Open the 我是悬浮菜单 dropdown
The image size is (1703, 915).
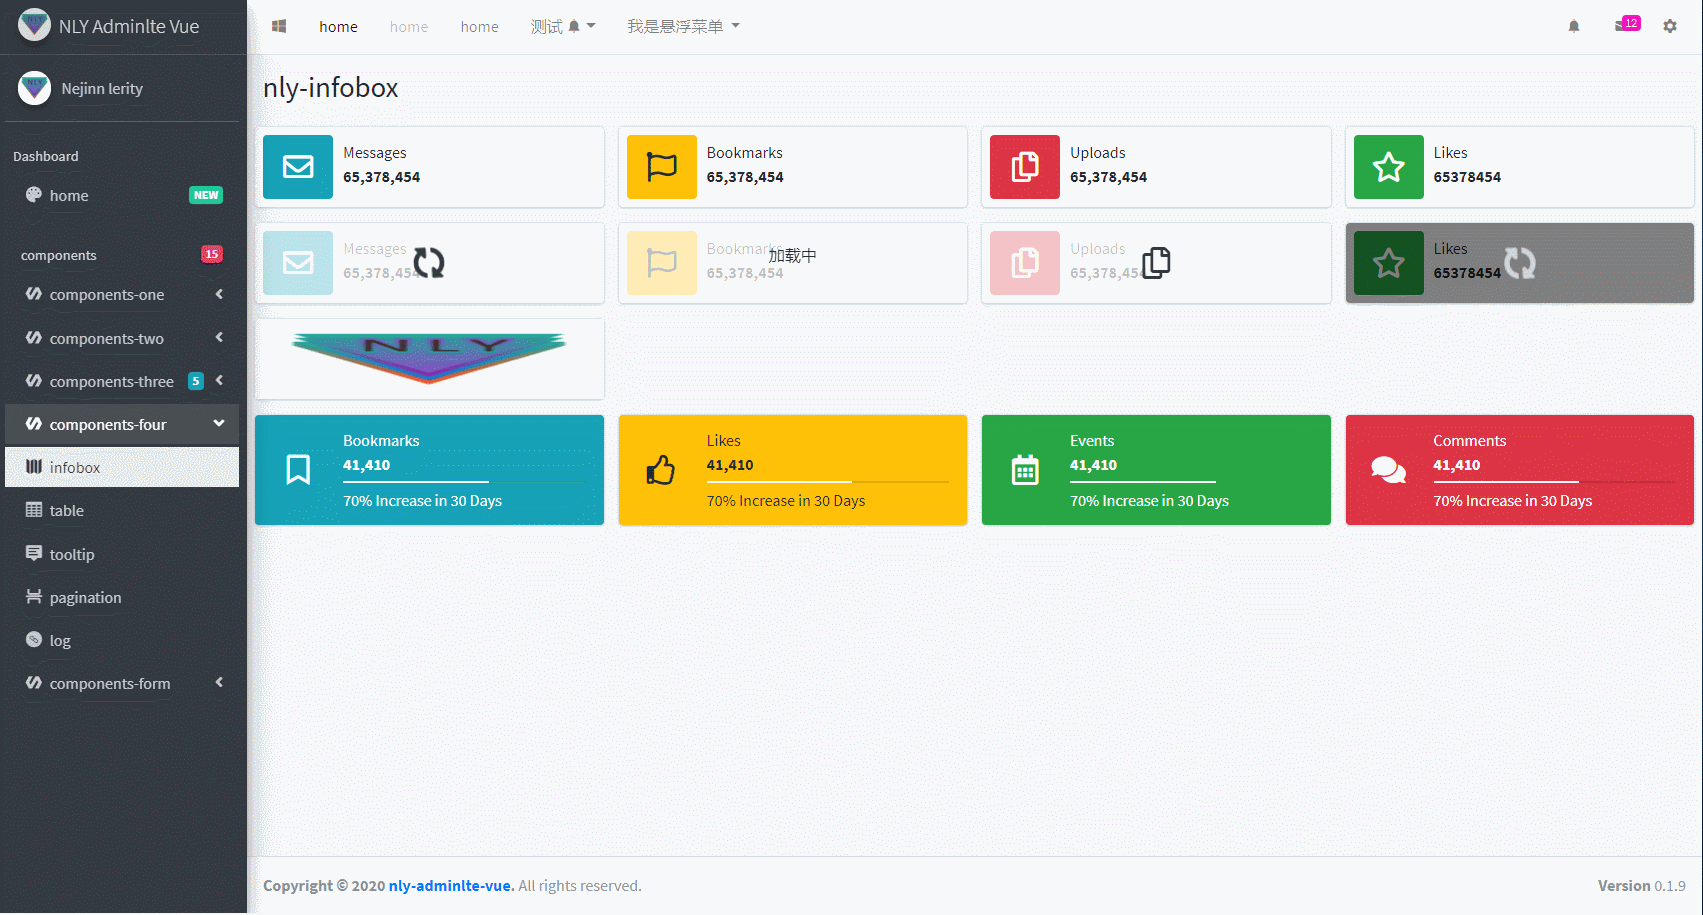[x=683, y=27]
